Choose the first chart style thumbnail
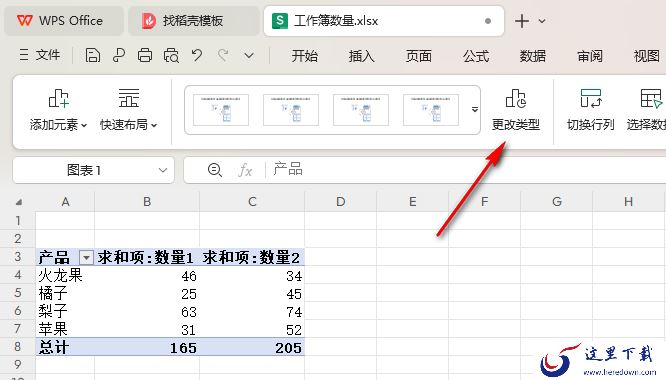 [x=221, y=110]
